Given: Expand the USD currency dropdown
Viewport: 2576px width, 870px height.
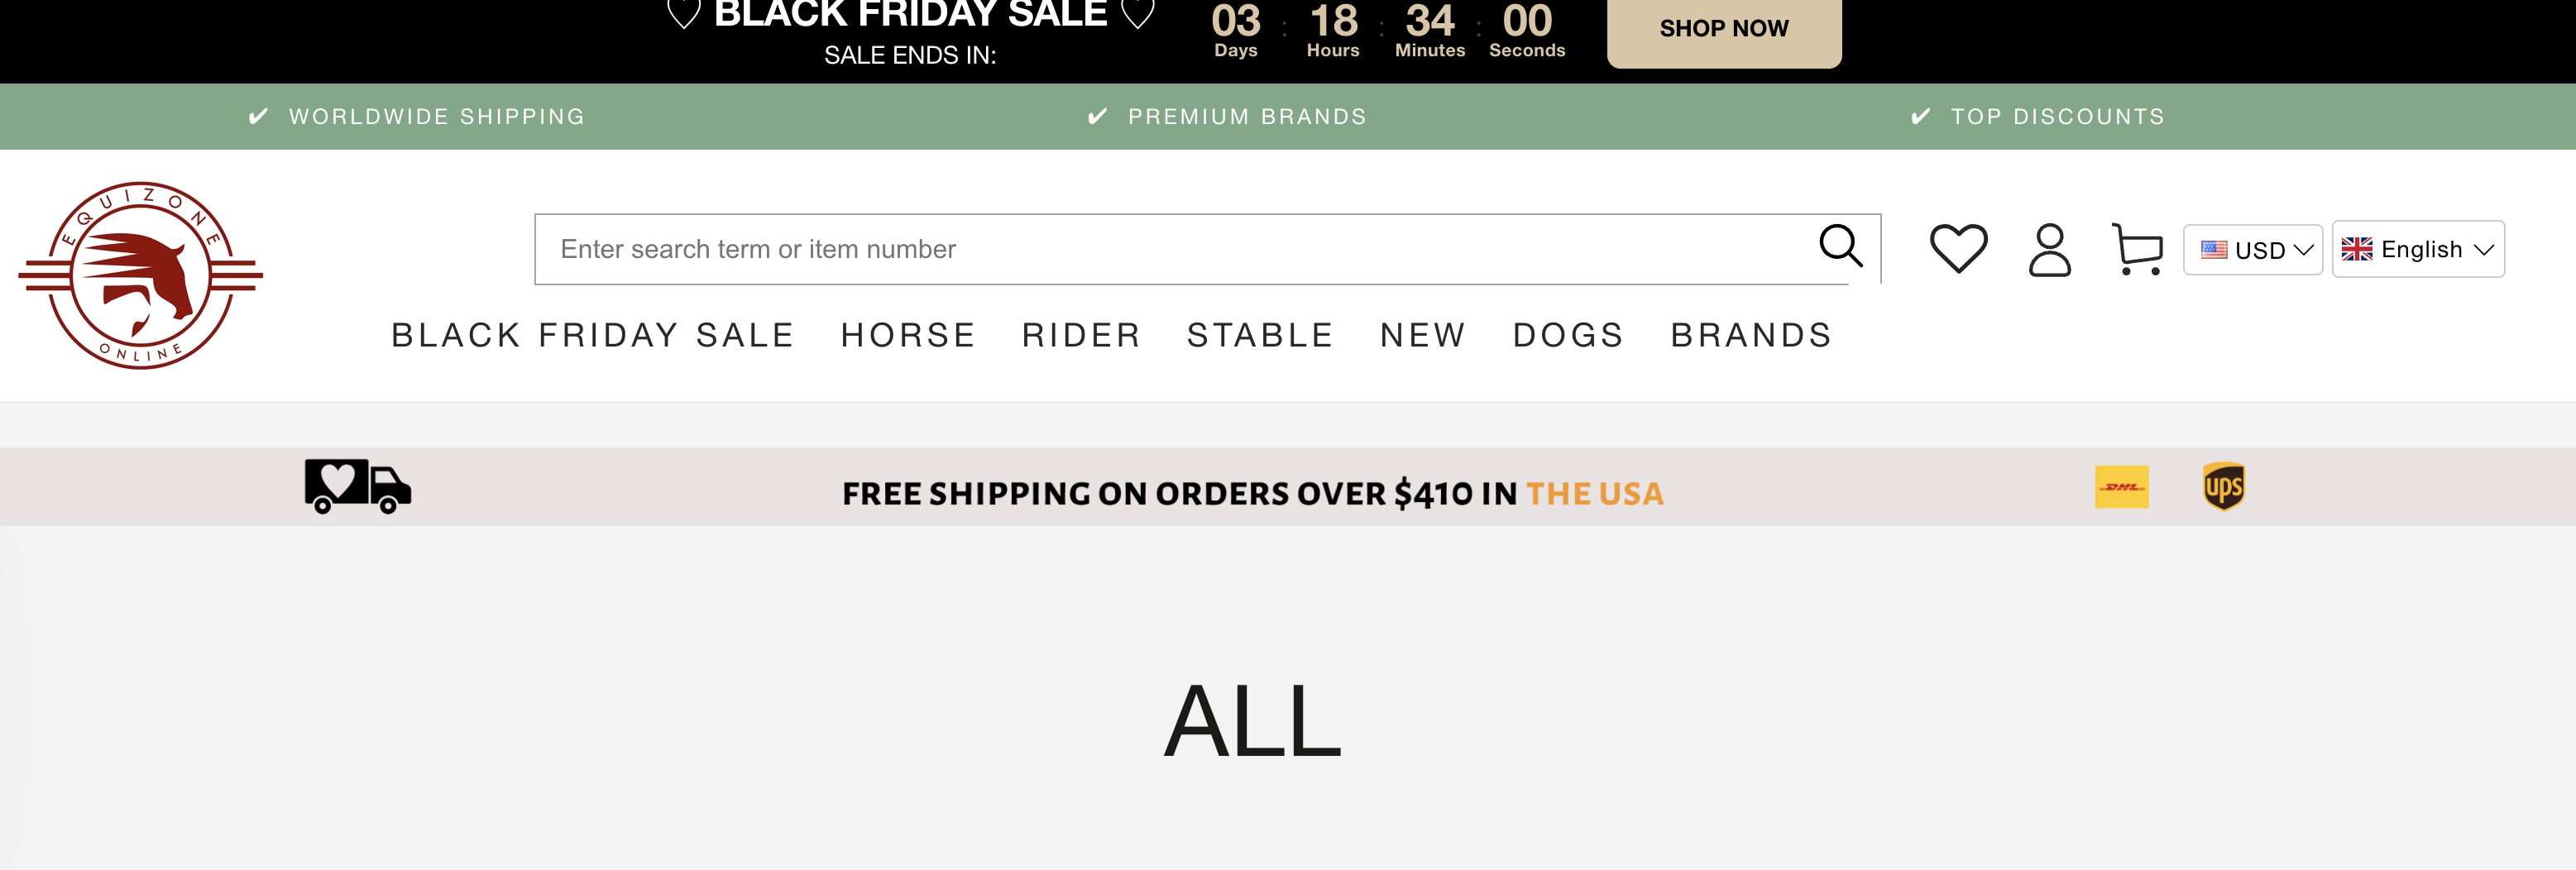Looking at the screenshot, I should coord(2252,250).
